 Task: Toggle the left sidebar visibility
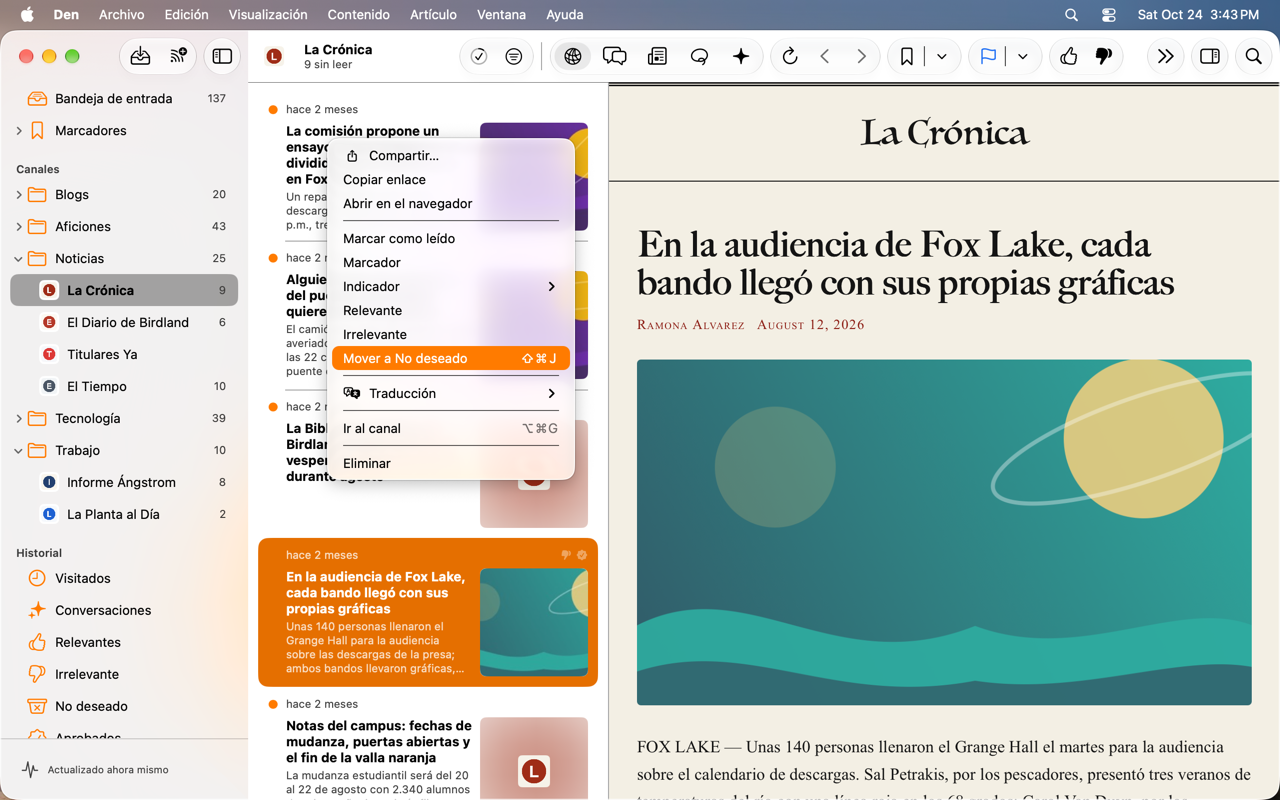pos(222,57)
